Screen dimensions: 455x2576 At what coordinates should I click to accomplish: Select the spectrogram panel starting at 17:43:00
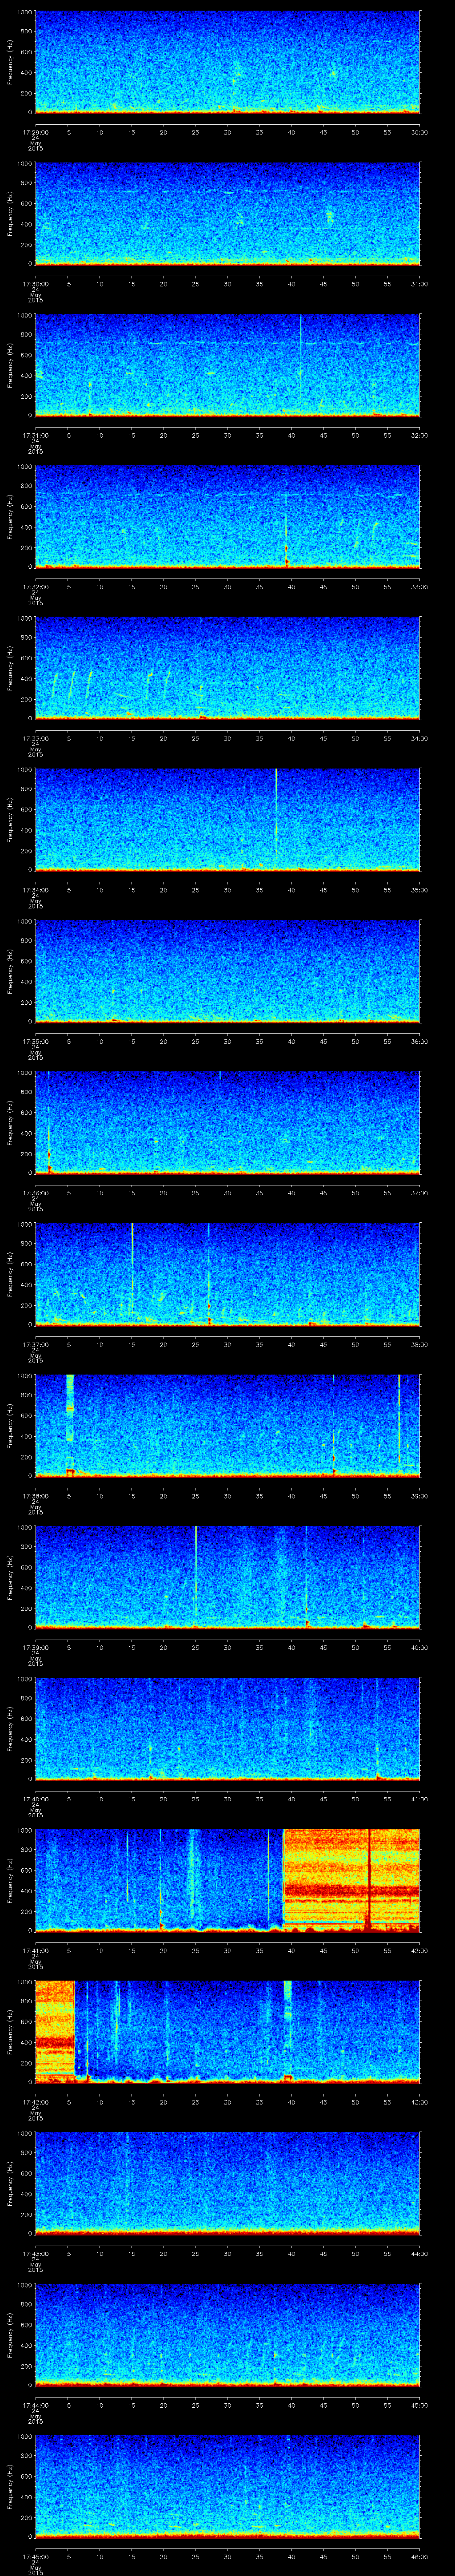tap(228, 2183)
